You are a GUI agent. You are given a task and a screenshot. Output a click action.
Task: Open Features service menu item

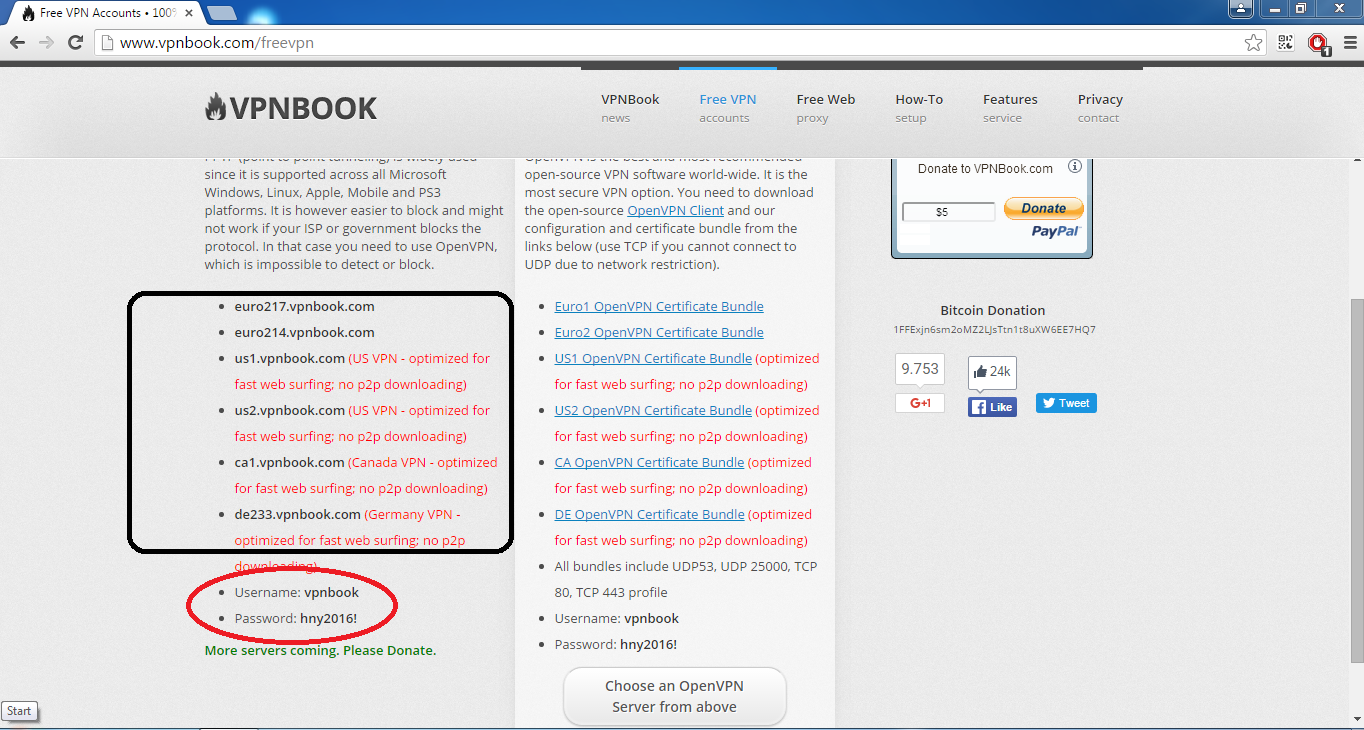tap(1010, 108)
